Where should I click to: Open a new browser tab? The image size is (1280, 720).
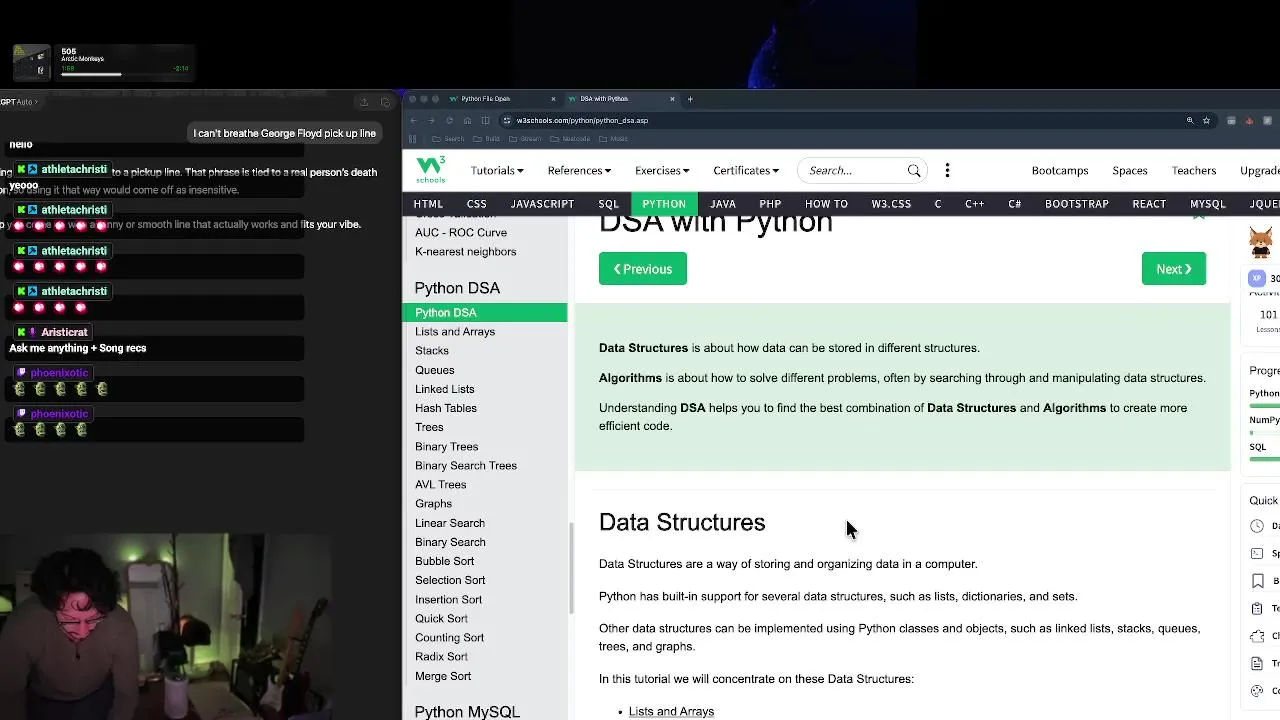tap(690, 99)
